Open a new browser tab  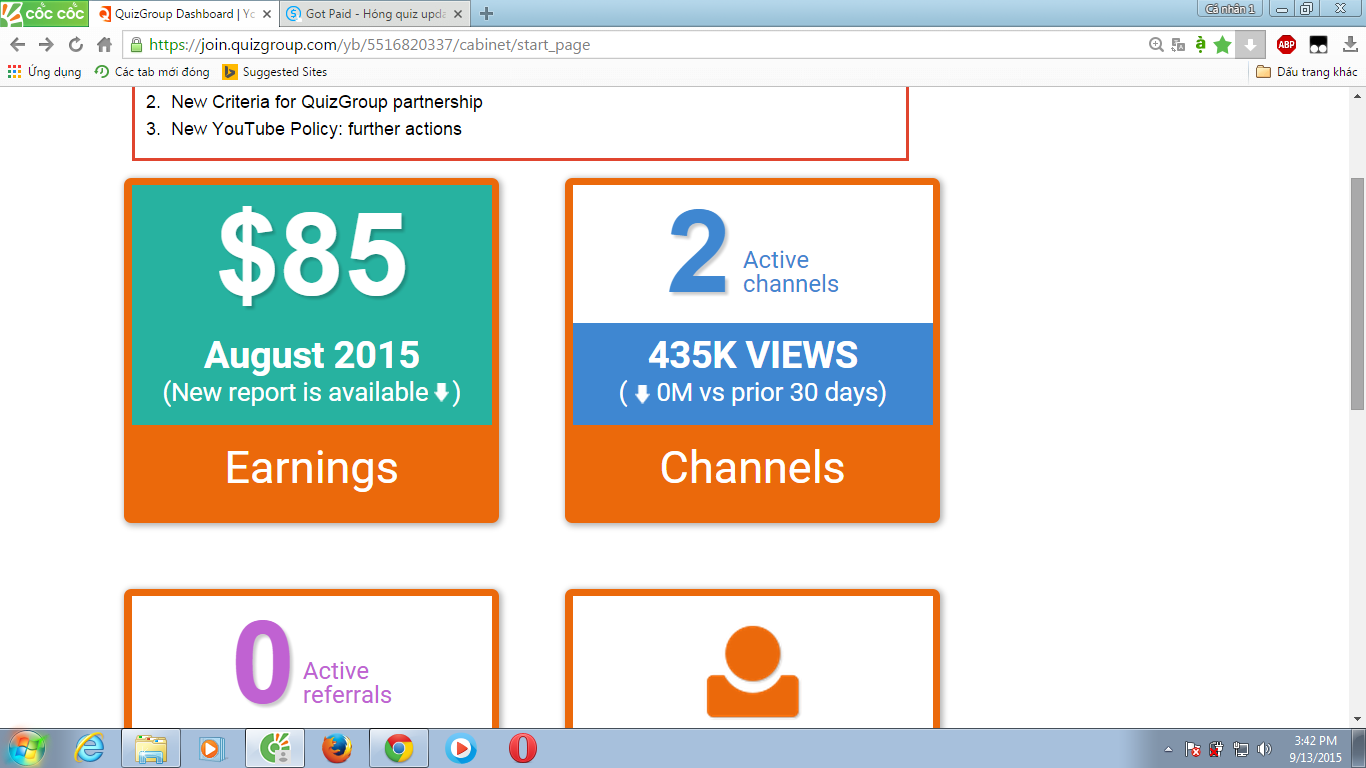[x=487, y=14]
